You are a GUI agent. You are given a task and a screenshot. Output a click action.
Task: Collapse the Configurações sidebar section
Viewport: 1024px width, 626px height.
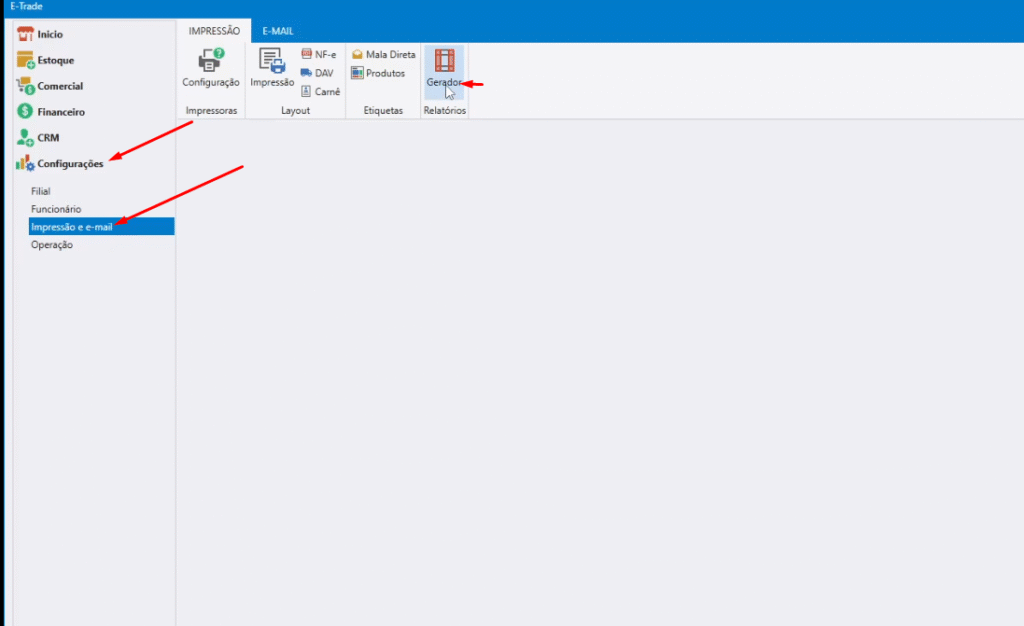click(70, 164)
